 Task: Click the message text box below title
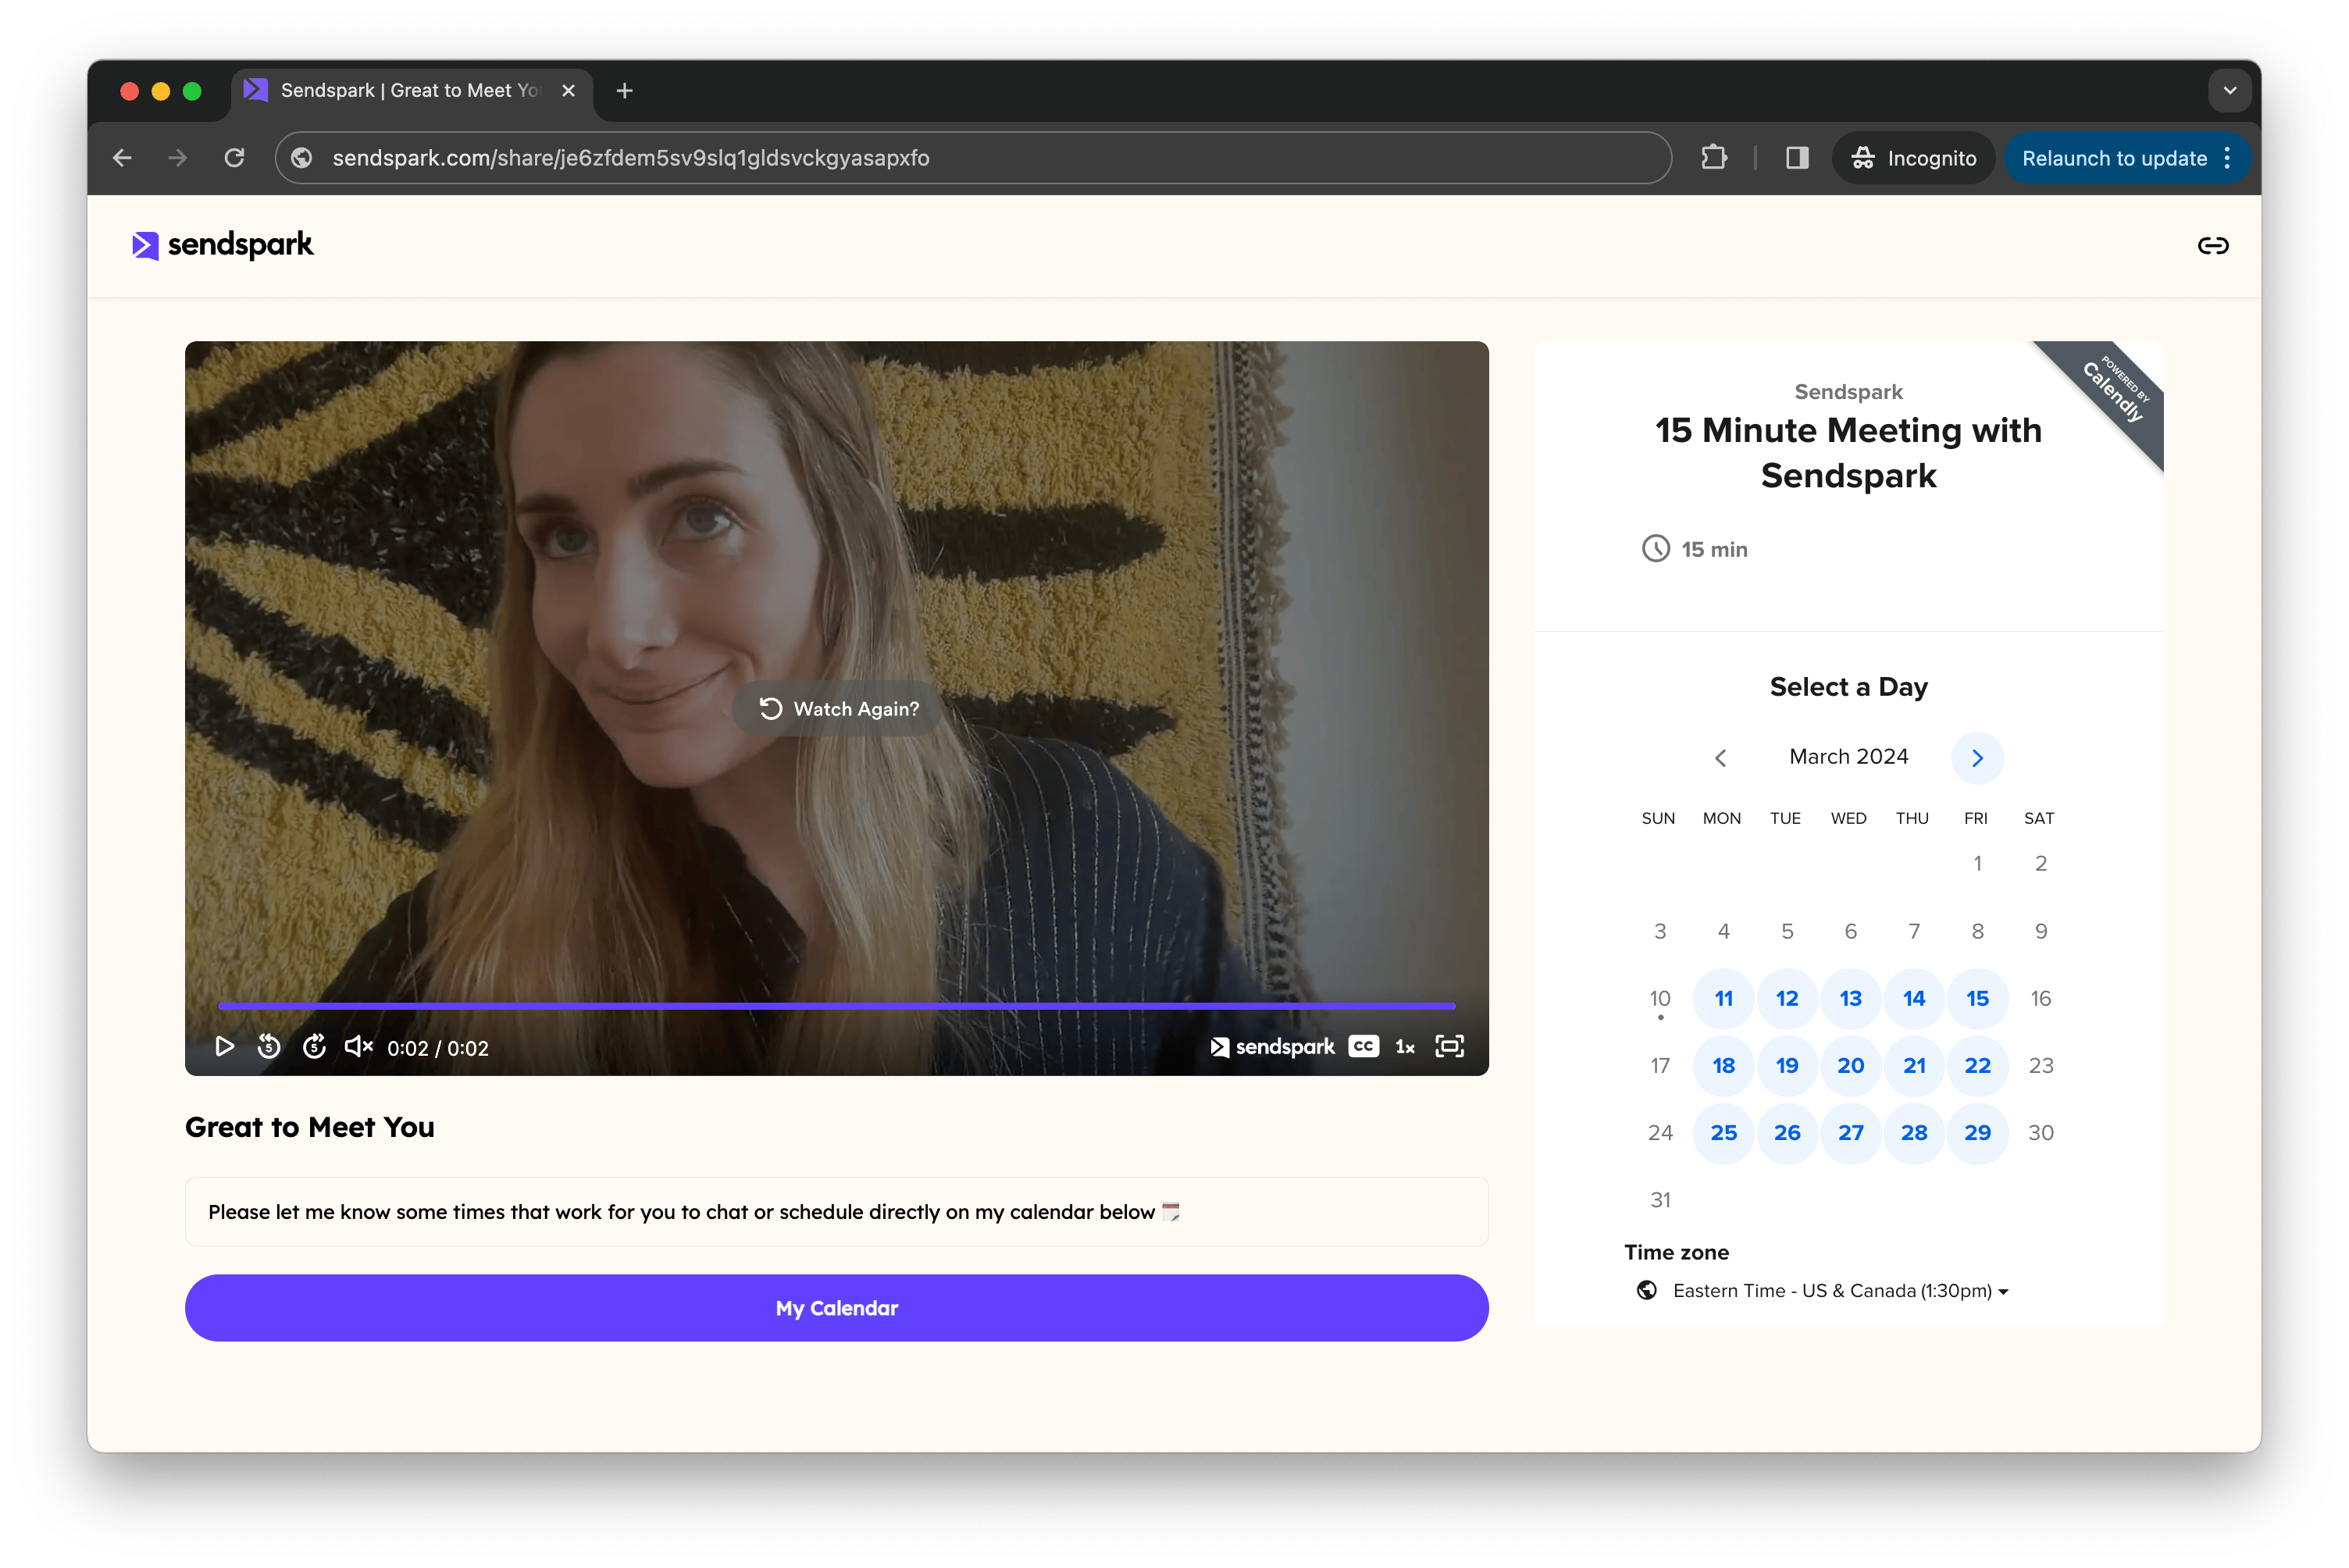pyautogui.click(x=837, y=1212)
